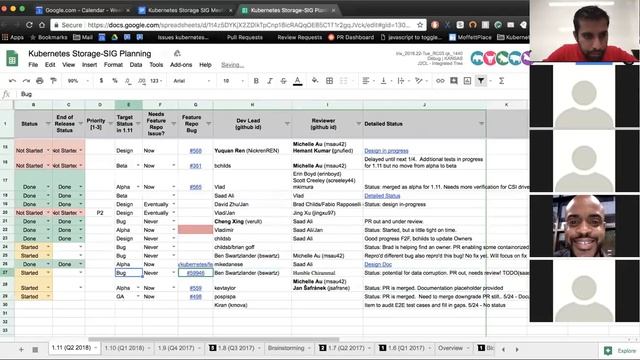Open Feature Repo Bug column filter arrow
640x360 pixels.
point(209,124)
